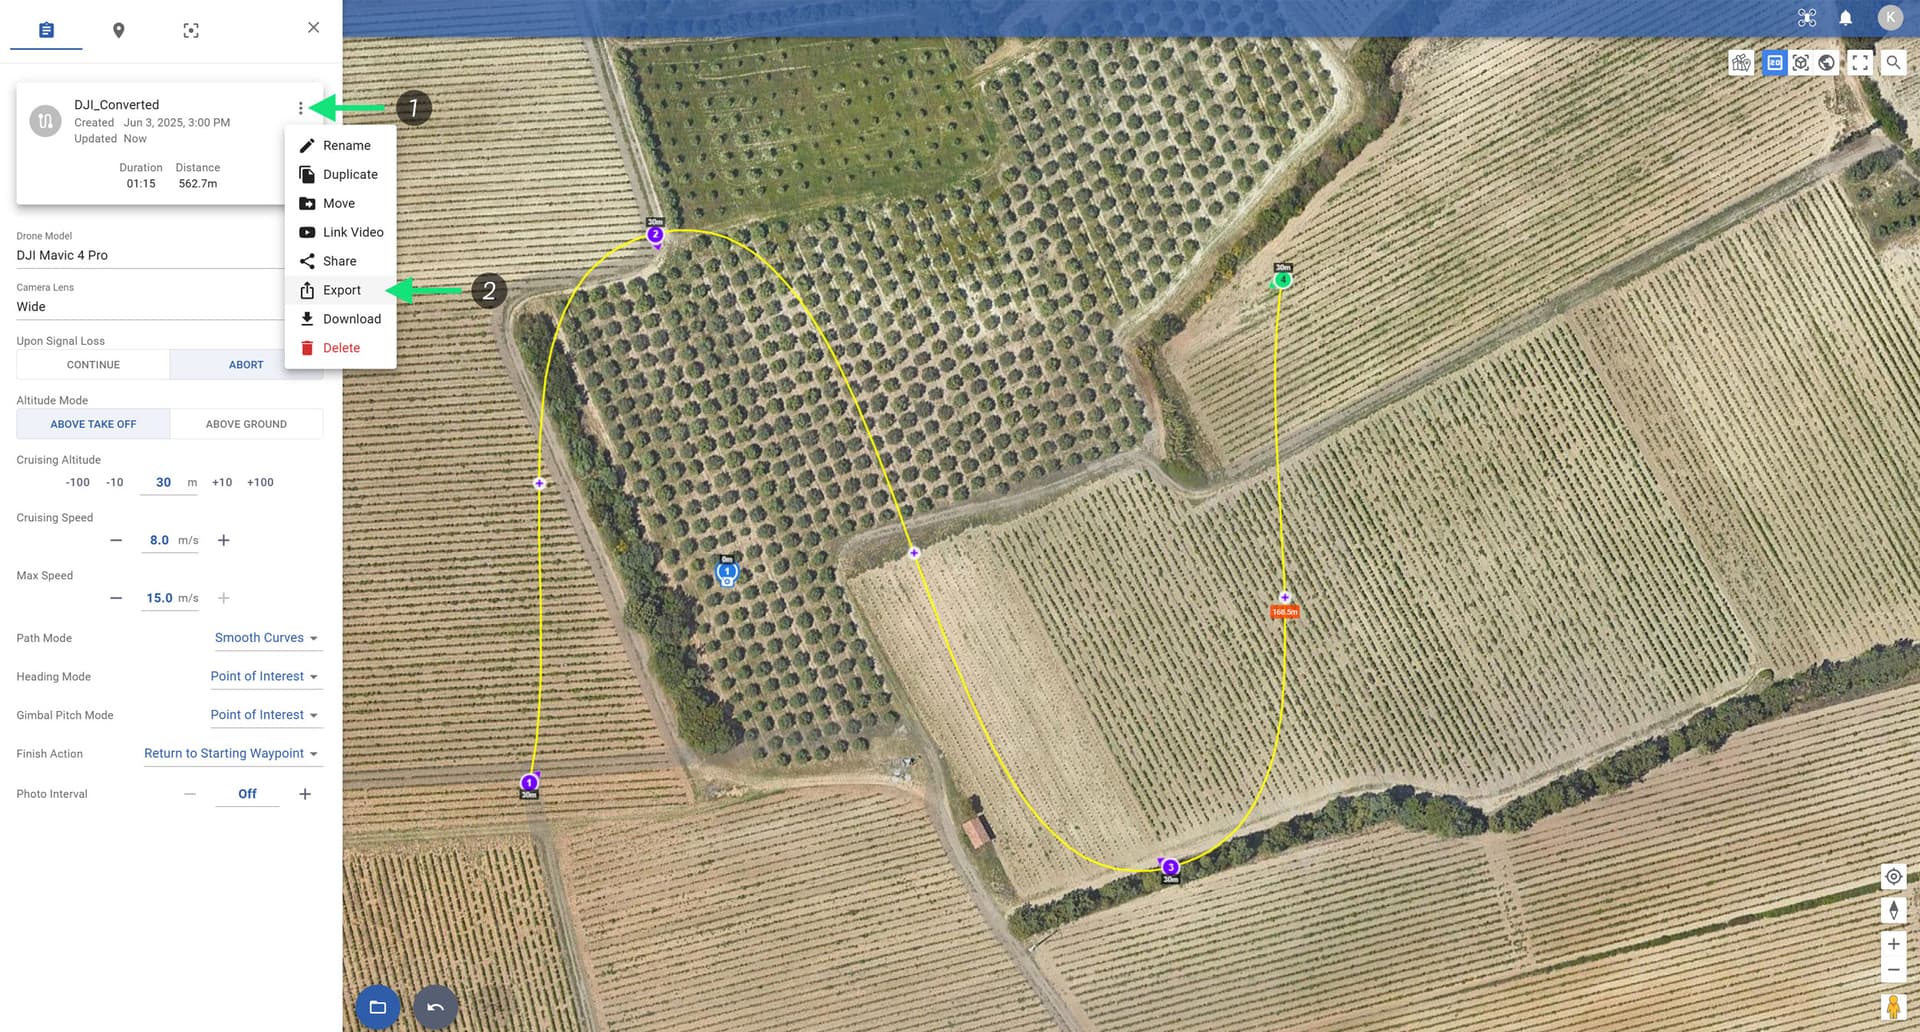Open the Finish Action dropdown
Screen dimensions: 1920x1032
tap(231, 754)
